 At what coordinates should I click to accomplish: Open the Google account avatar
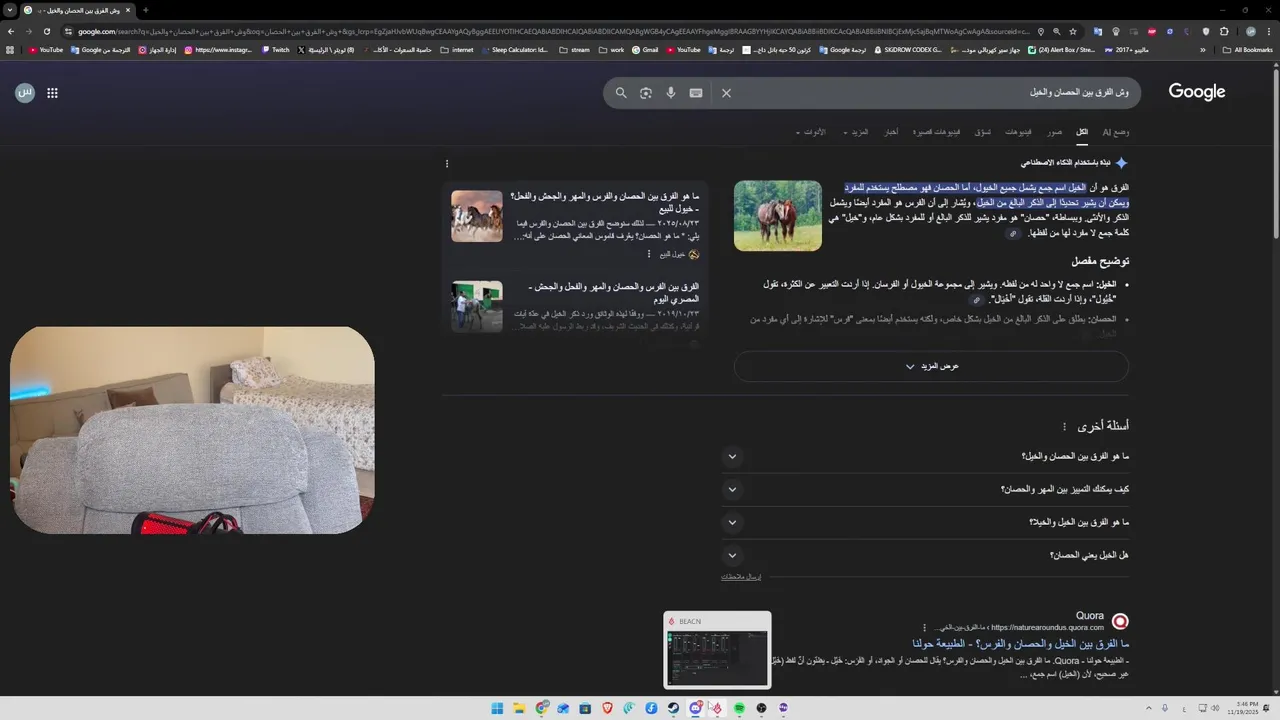point(25,93)
